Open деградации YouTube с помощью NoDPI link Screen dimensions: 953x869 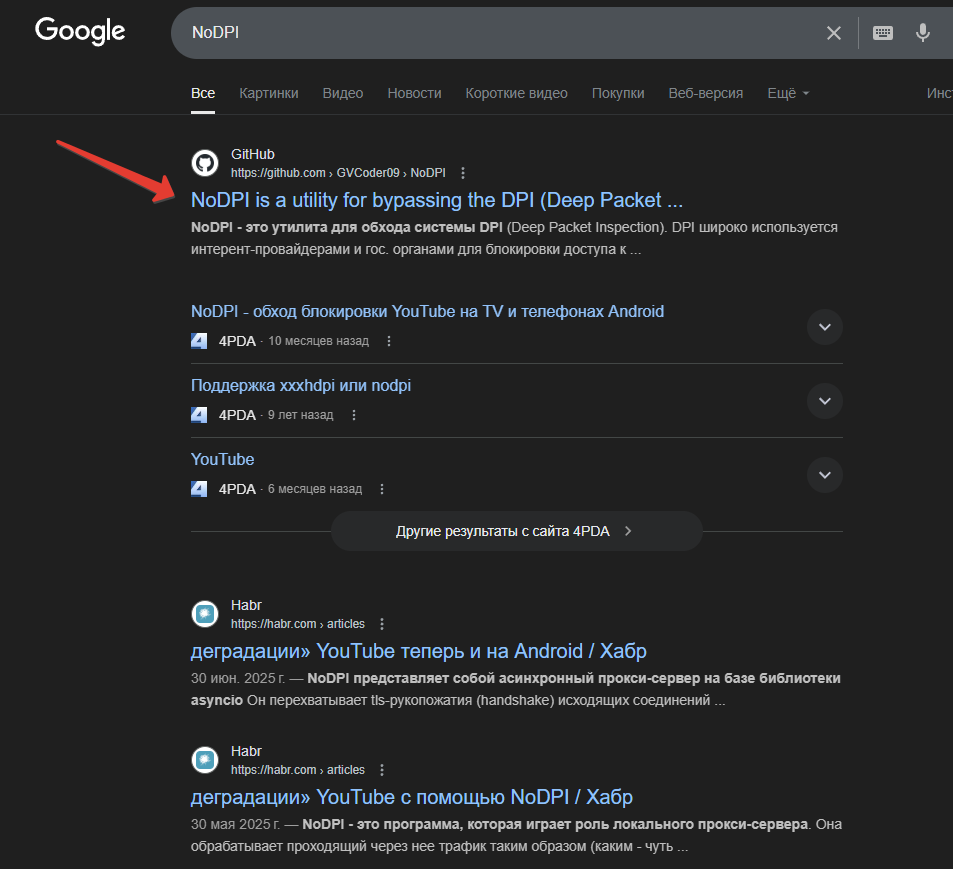click(x=412, y=797)
